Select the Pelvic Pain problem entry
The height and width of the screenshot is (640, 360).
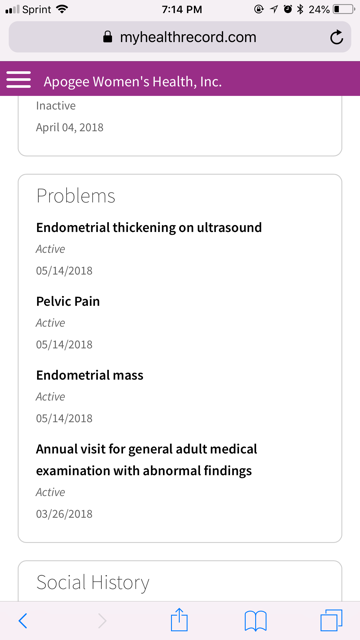coord(68,301)
